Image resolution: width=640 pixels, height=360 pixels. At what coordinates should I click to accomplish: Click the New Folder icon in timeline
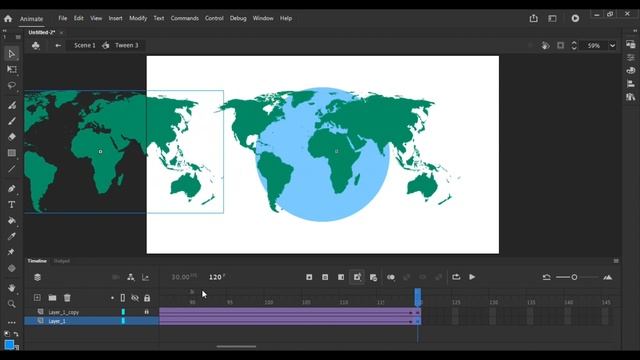(52, 298)
